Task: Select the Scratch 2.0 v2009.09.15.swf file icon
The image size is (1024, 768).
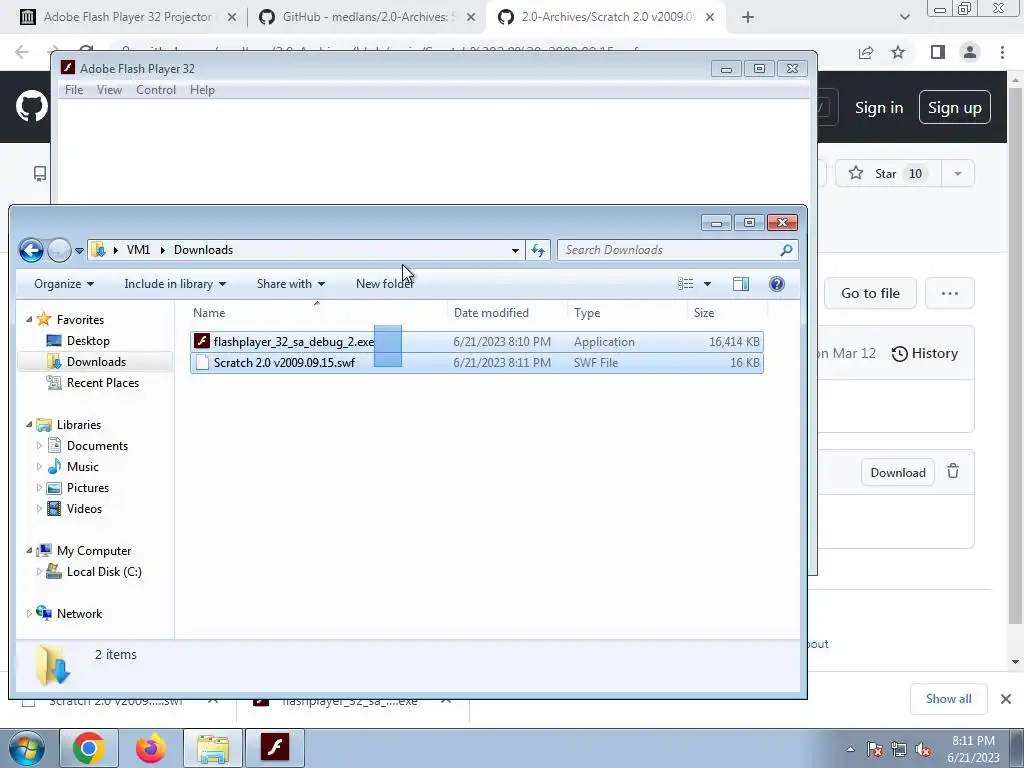Action: [202, 362]
